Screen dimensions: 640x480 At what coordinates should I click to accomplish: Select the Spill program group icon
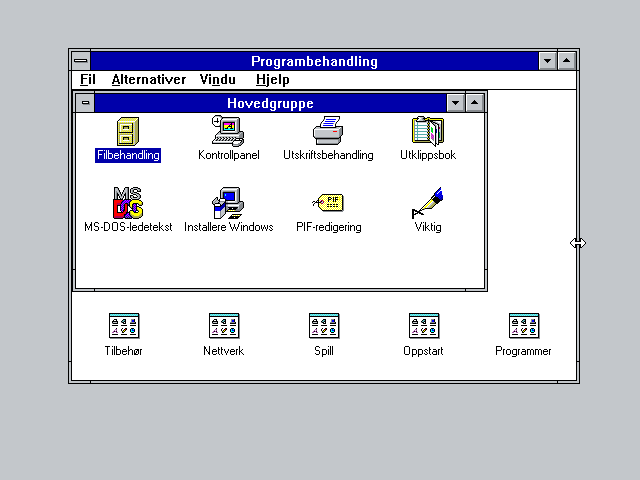click(324, 327)
